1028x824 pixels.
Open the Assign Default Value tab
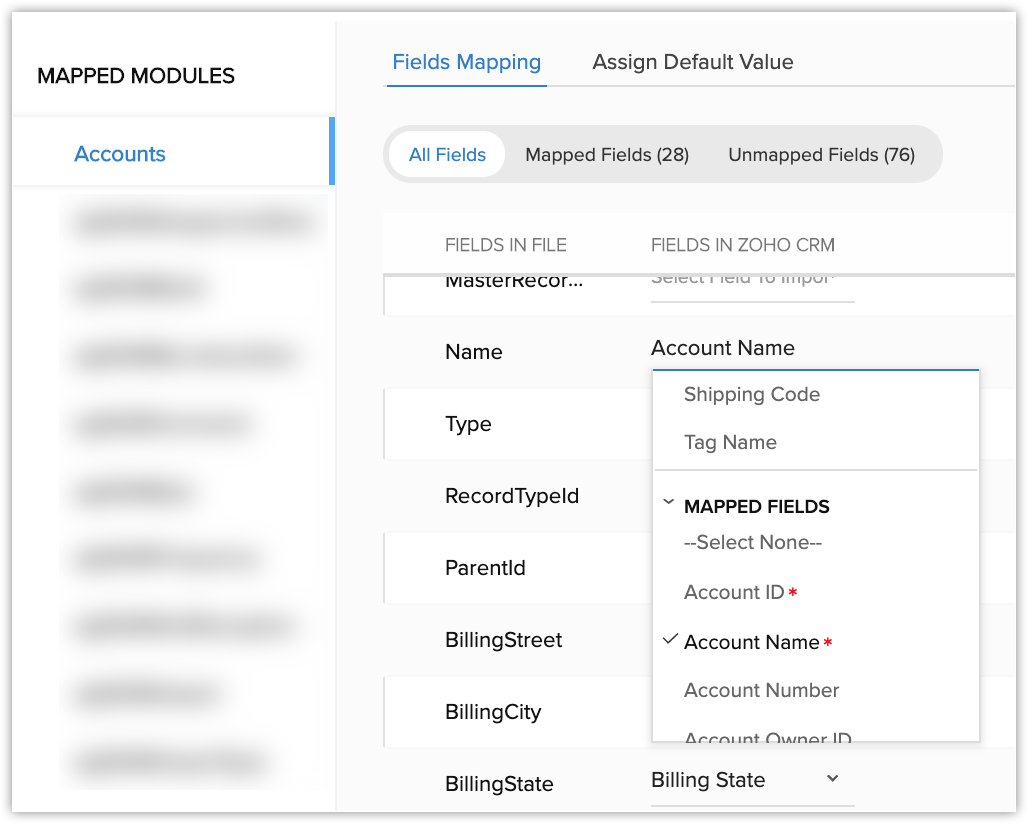[x=692, y=62]
